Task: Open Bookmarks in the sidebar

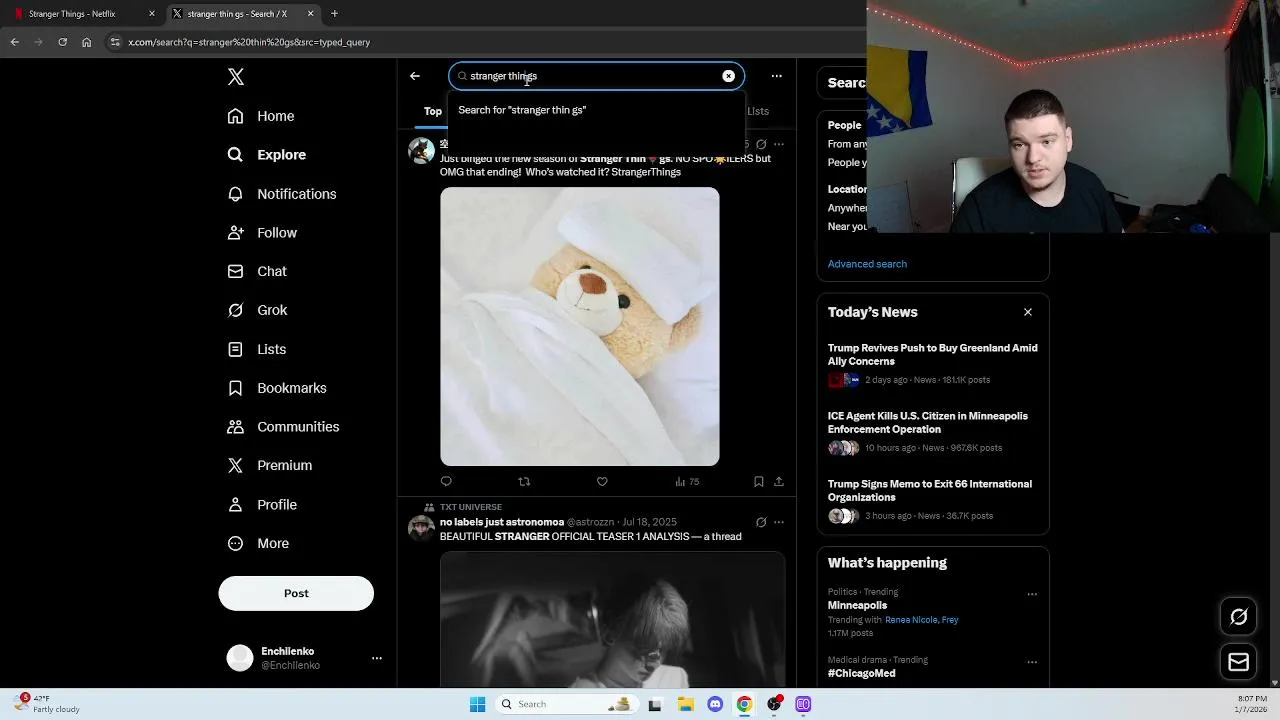Action: [x=277, y=388]
